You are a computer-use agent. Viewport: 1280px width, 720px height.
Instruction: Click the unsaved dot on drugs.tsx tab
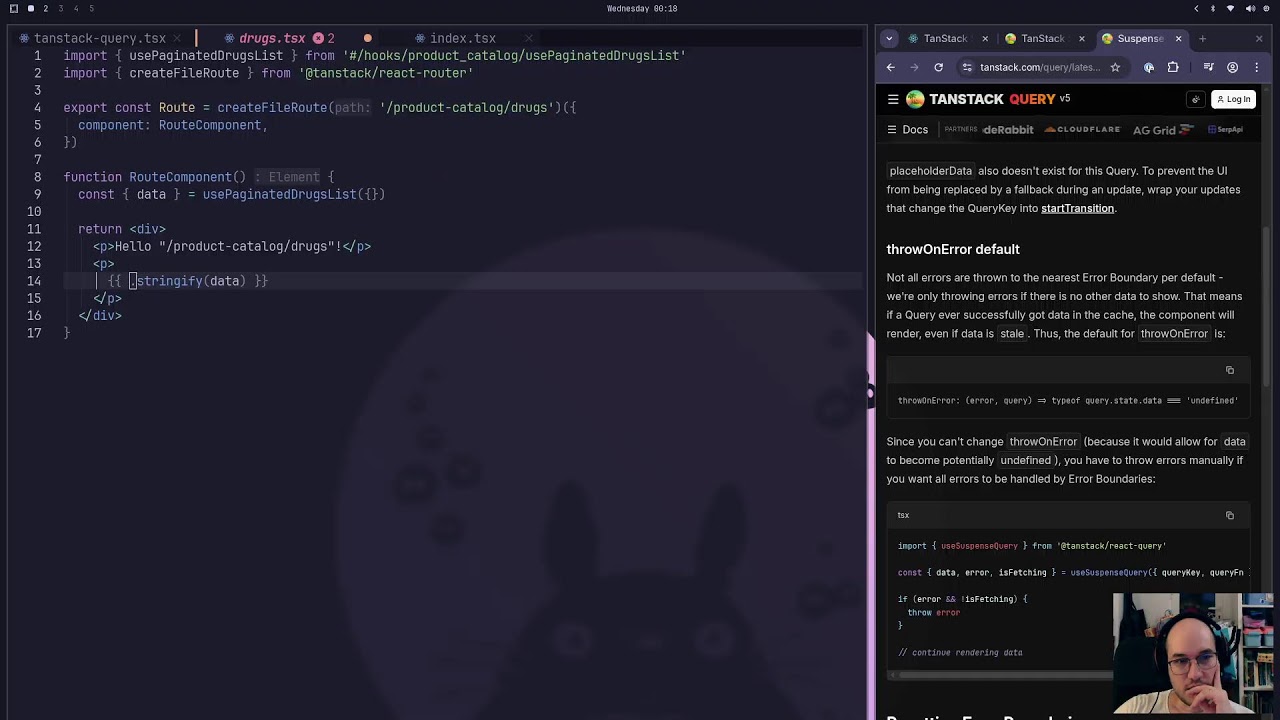tap(367, 38)
